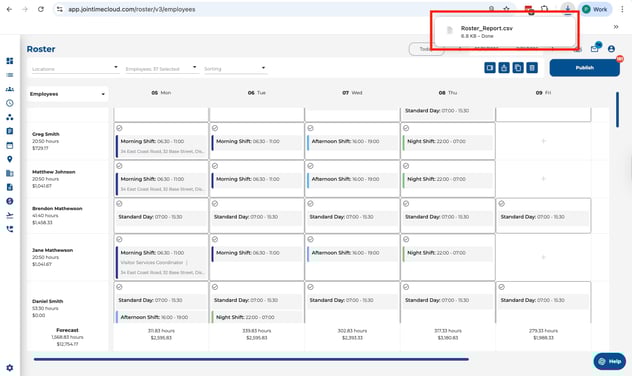The image size is (632, 376).
Task: Add a Friday shift for Matthew Johnson
Action: (x=543, y=179)
